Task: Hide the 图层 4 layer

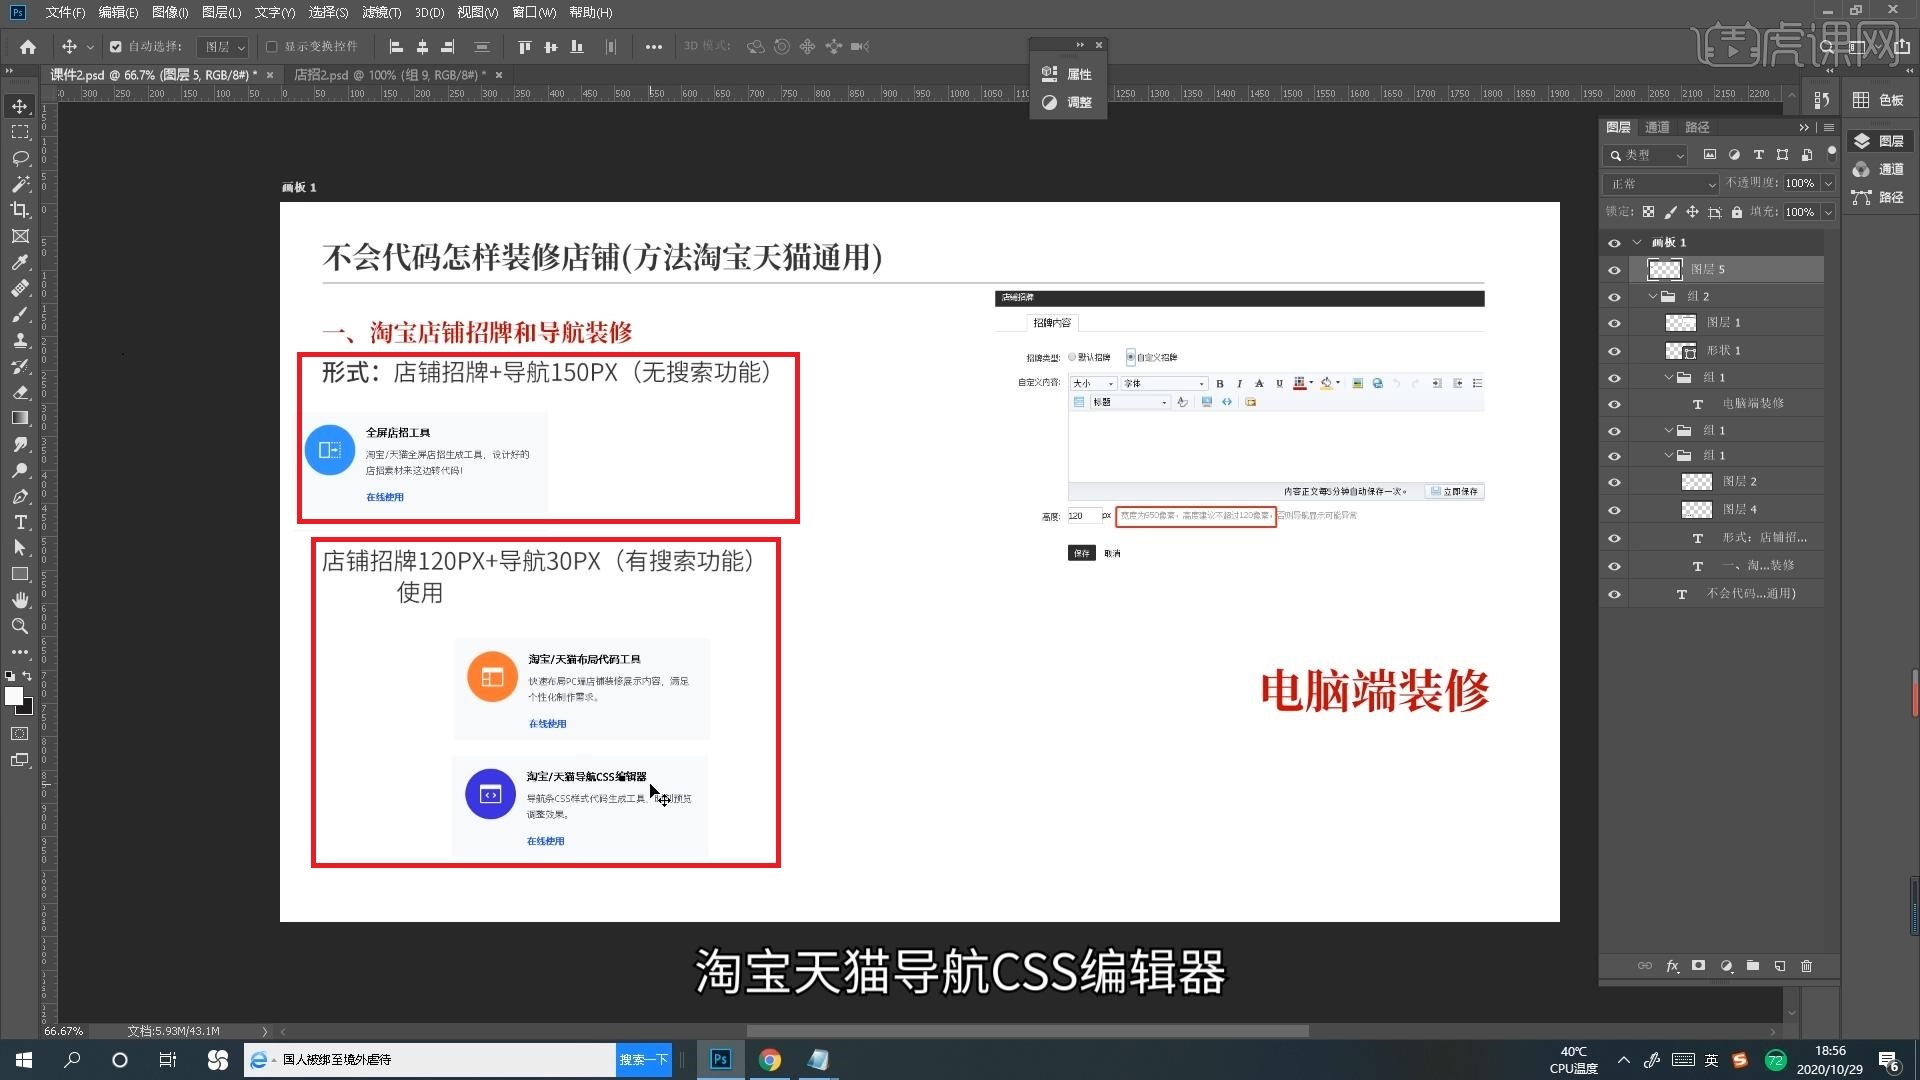Action: (1614, 510)
